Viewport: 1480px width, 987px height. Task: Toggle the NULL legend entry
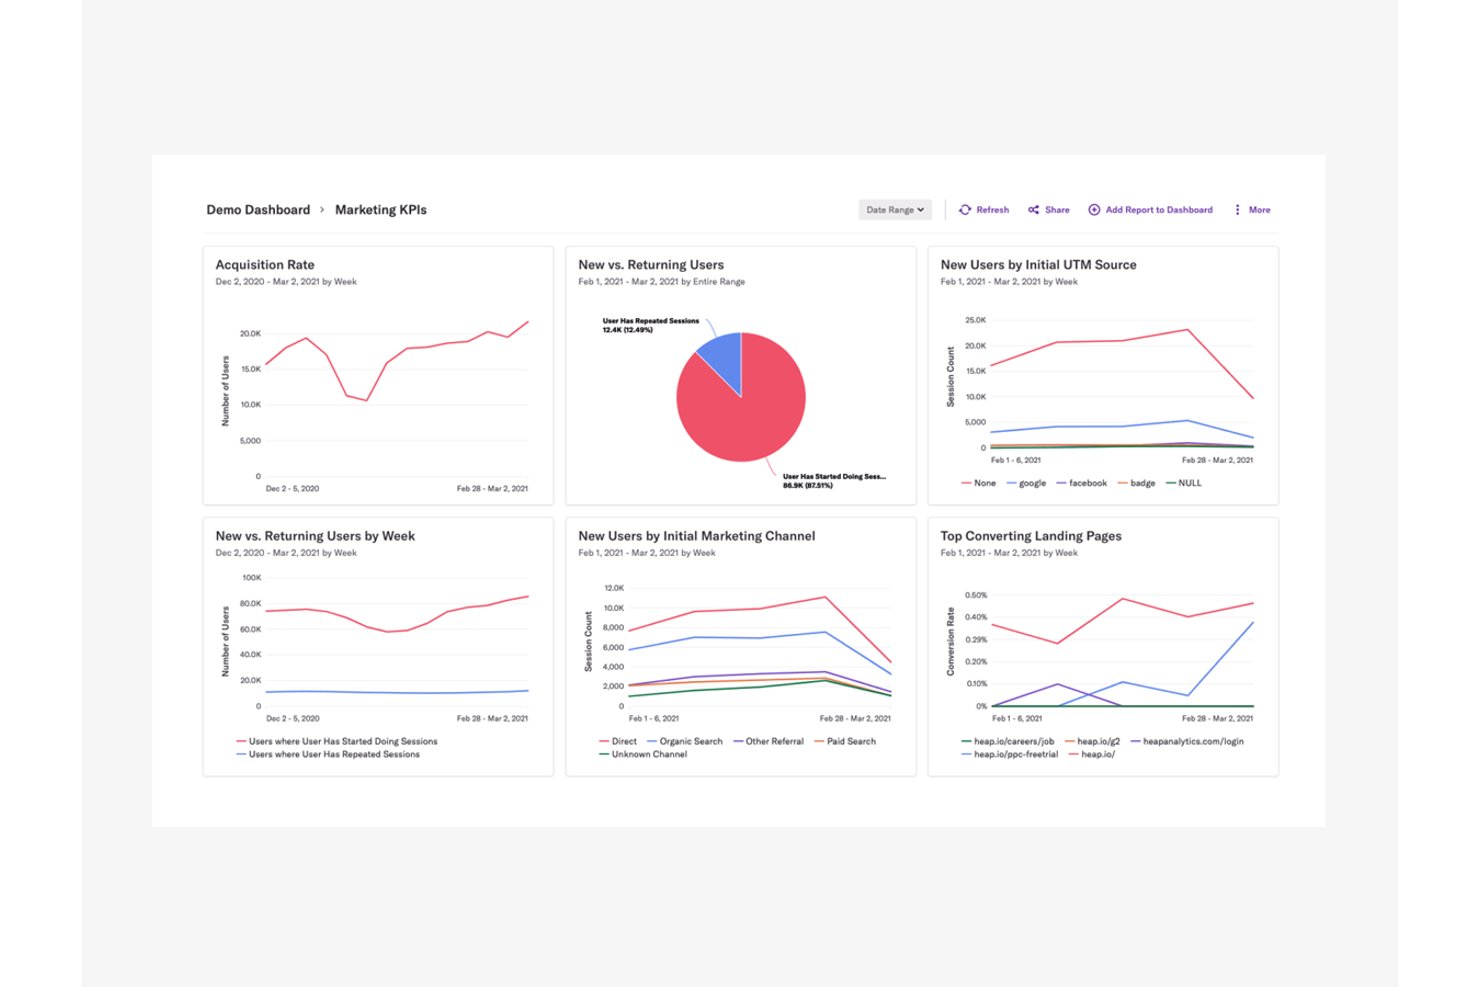point(1184,483)
